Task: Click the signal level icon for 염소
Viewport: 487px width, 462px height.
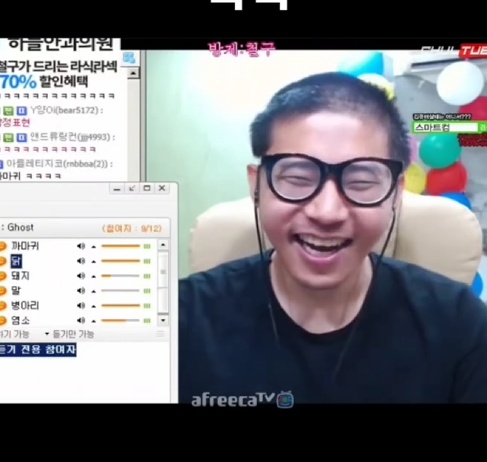Action: [147, 321]
